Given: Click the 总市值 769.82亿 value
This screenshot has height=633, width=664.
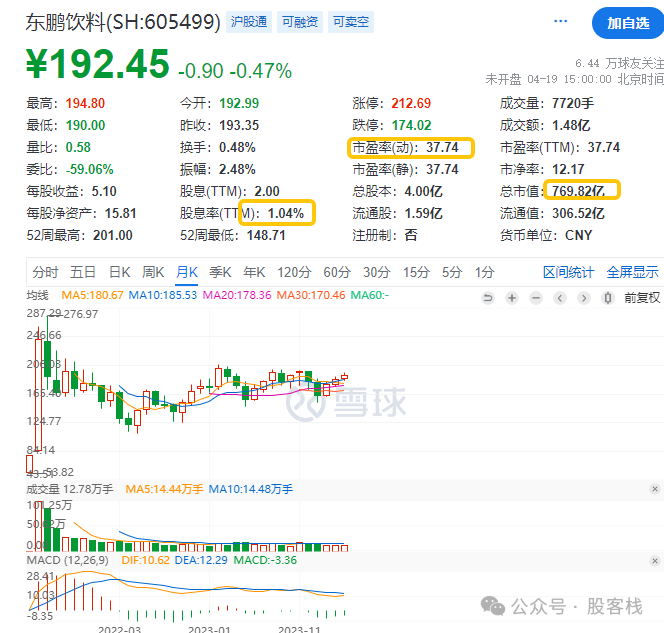Looking at the screenshot, I should tap(578, 191).
